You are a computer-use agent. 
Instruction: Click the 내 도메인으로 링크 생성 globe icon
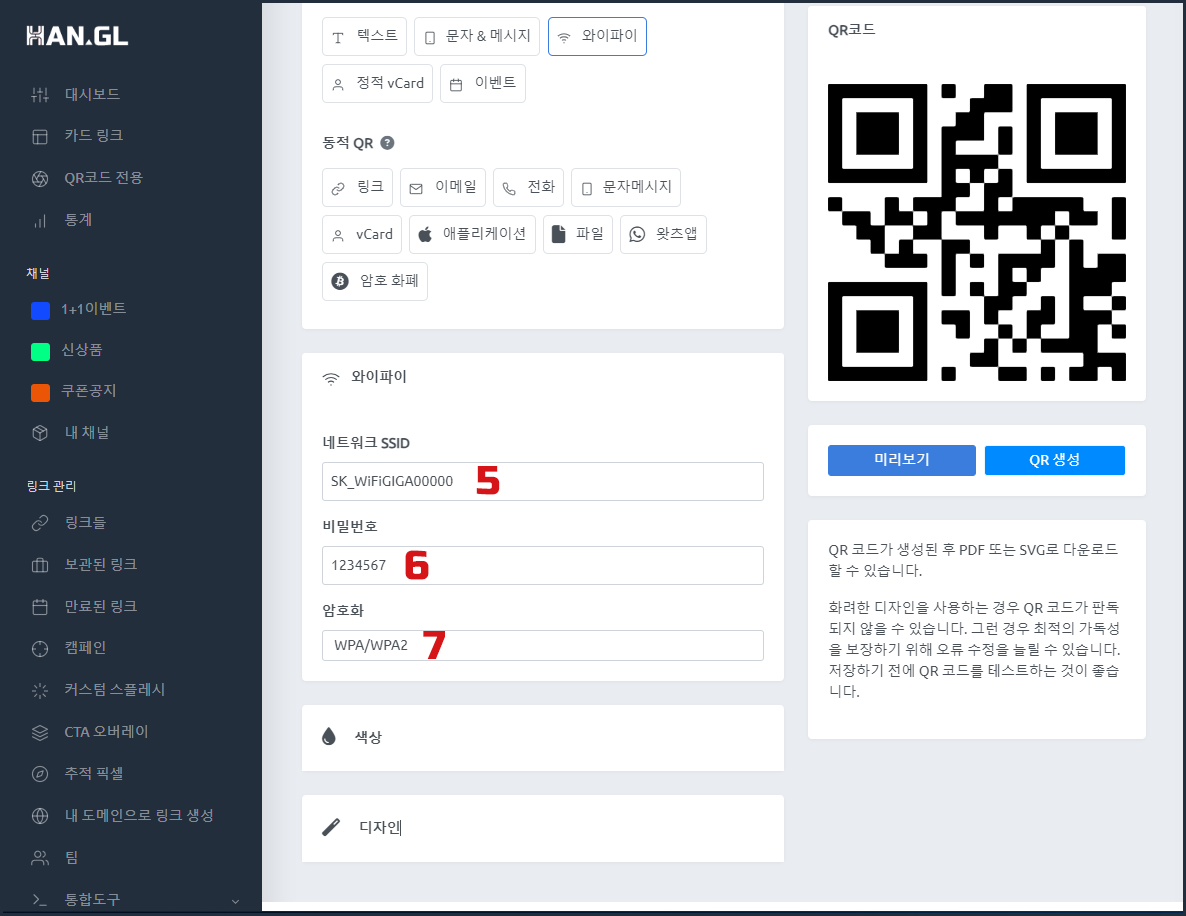(40, 816)
